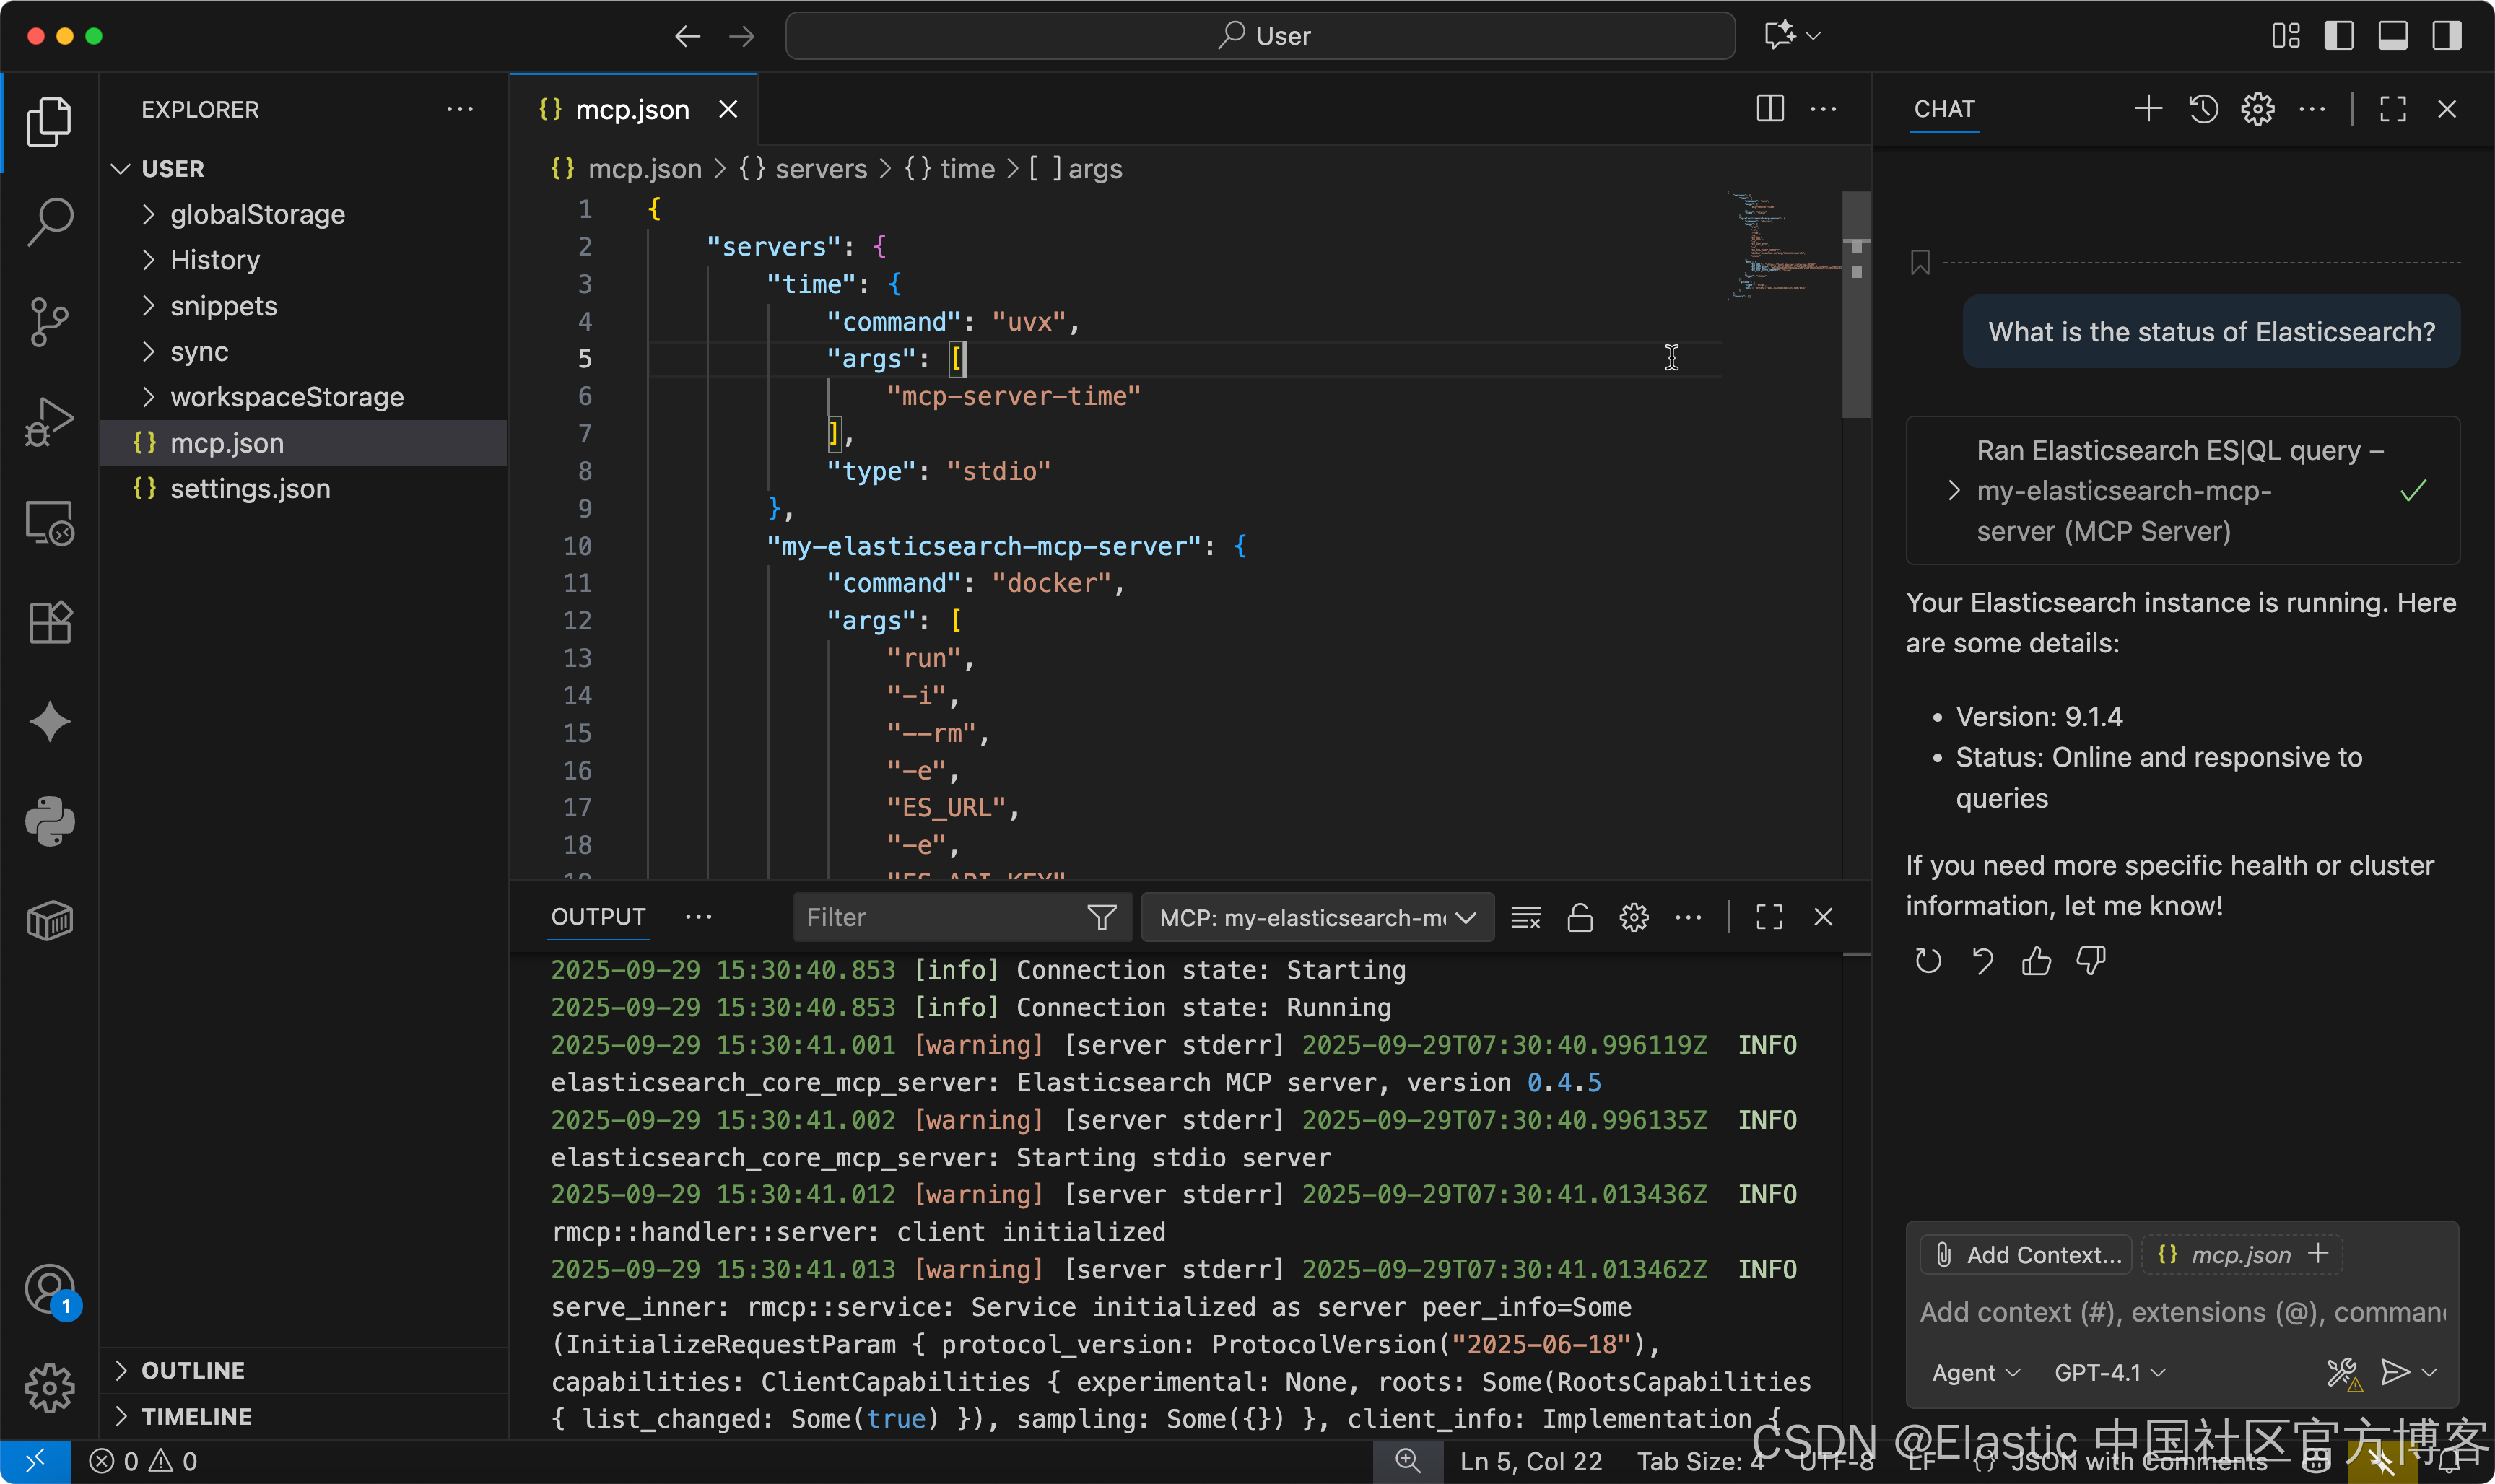Toggle output auto-scroll lock
The height and width of the screenshot is (1484, 2495).
pos(1579,917)
